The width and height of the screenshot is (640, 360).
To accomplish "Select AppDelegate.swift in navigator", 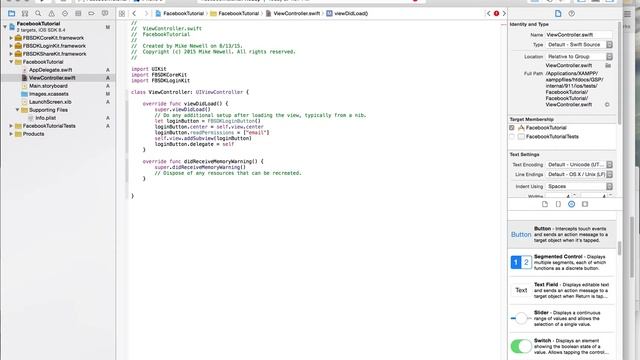I will pos(50,70).
